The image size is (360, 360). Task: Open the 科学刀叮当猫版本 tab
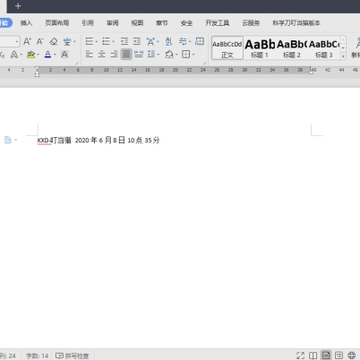click(x=296, y=23)
